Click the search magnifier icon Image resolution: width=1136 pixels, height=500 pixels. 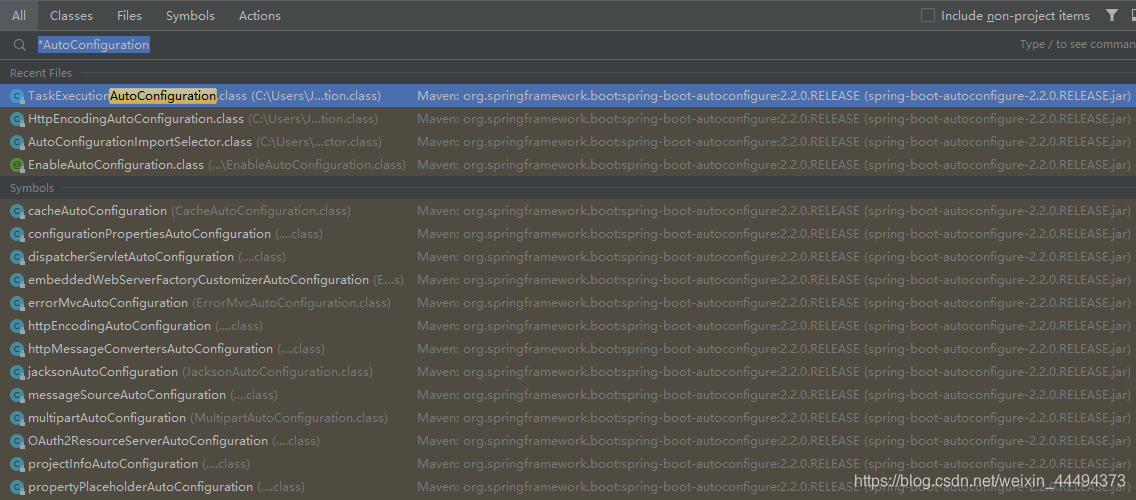[20, 45]
